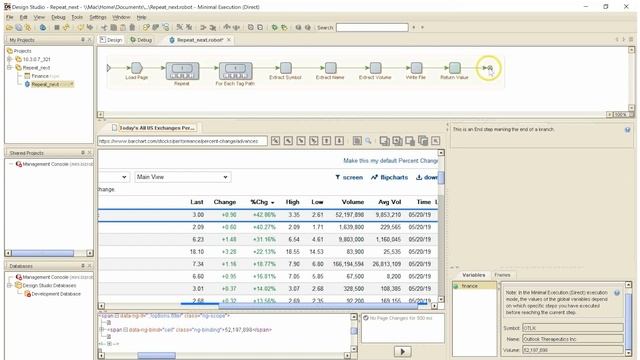Click the magnifier icon in the browser toolbar
Screen dimensions: 640x360
[x=369, y=141]
